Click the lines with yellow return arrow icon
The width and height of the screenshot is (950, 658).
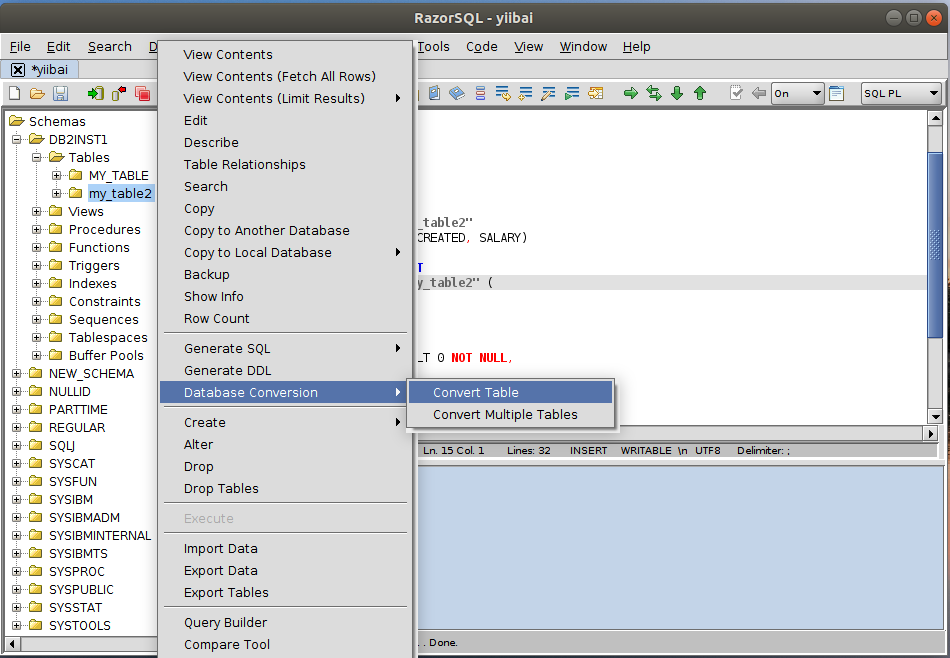tap(502, 93)
